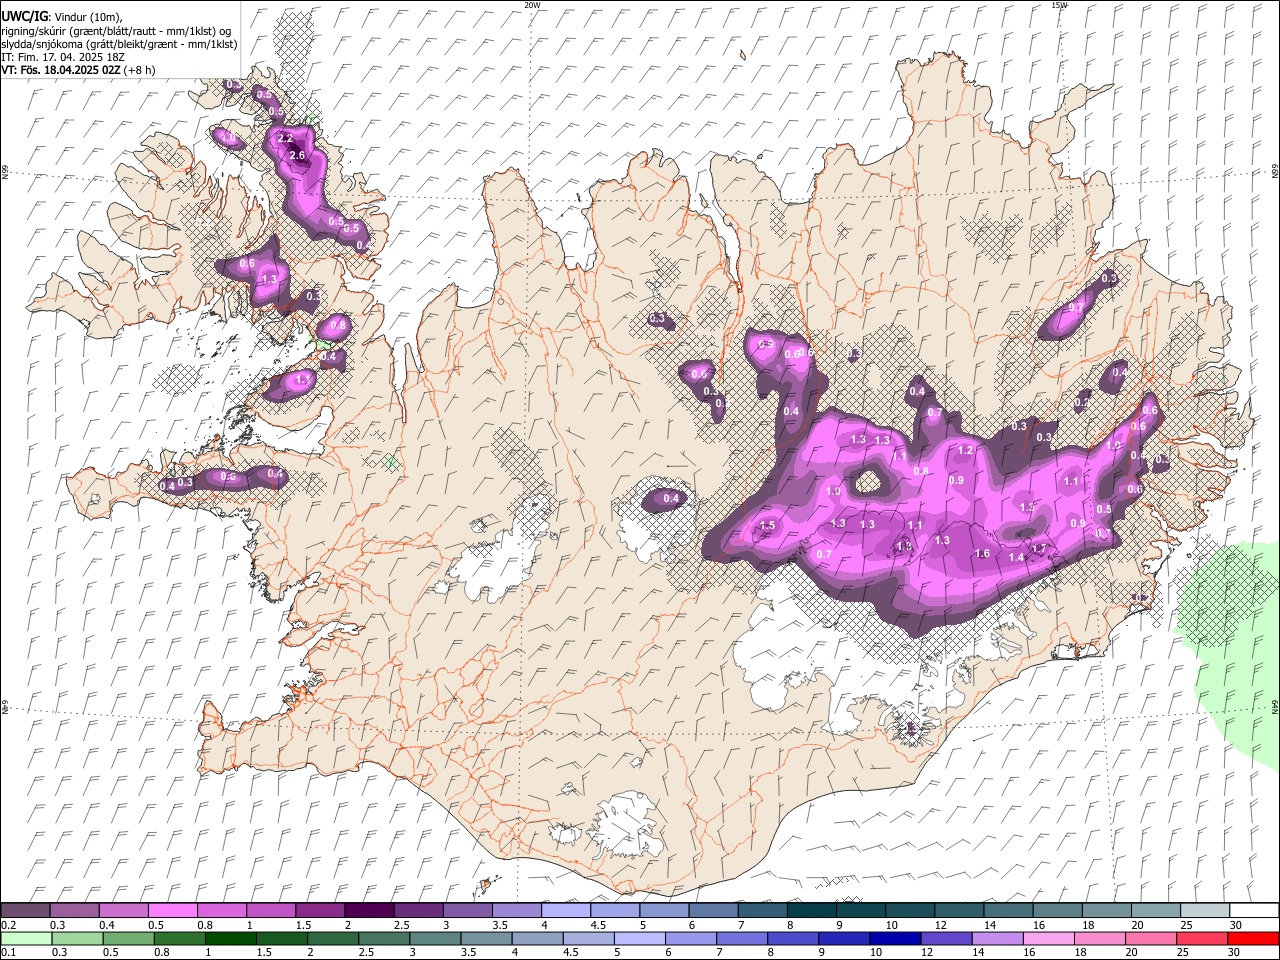The height and width of the screenshot is (960, 1280).
Task: Click the snow legend swatch between 0.5 and 0.8
Action: tap(172, 911)
